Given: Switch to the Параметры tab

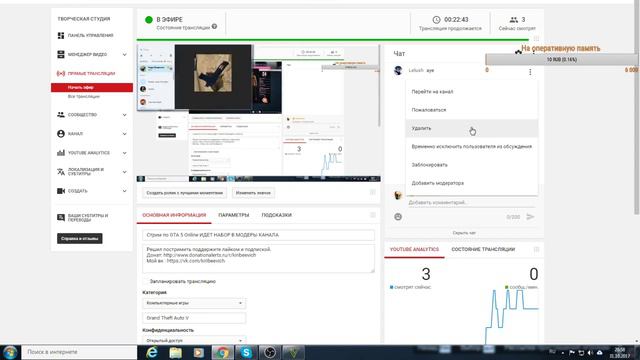Looking at the screenshot, I should pos(233,215).
